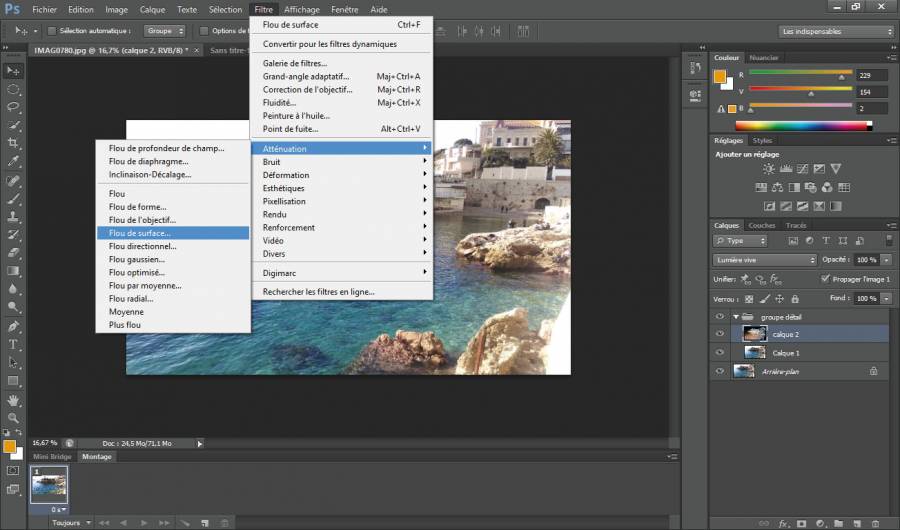This screenshot has width=900, height=530.
Task: Enable the Sélection automatique checkbox
Action: pos(51,31)
